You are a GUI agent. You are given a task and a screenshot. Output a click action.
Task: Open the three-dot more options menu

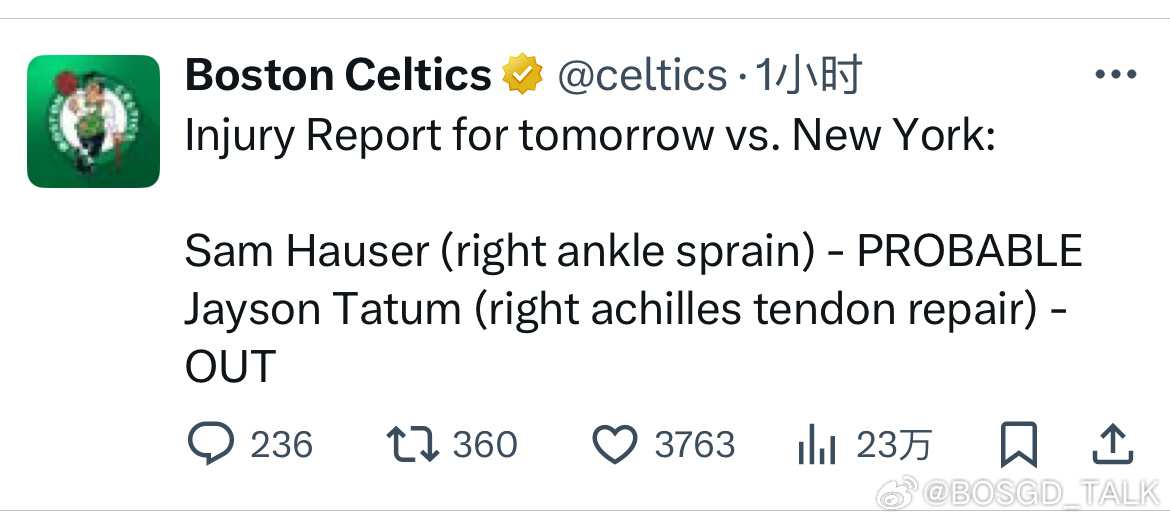tap(1116, 75)
